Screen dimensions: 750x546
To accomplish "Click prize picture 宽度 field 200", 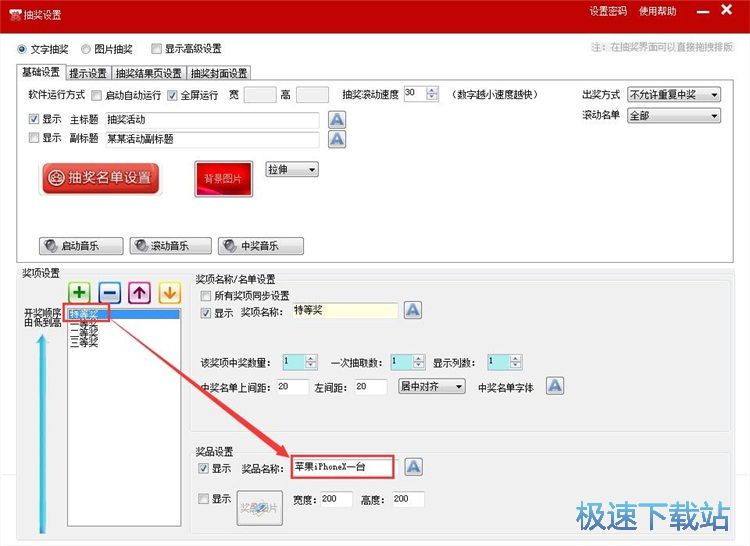I will tap(337, 499).
